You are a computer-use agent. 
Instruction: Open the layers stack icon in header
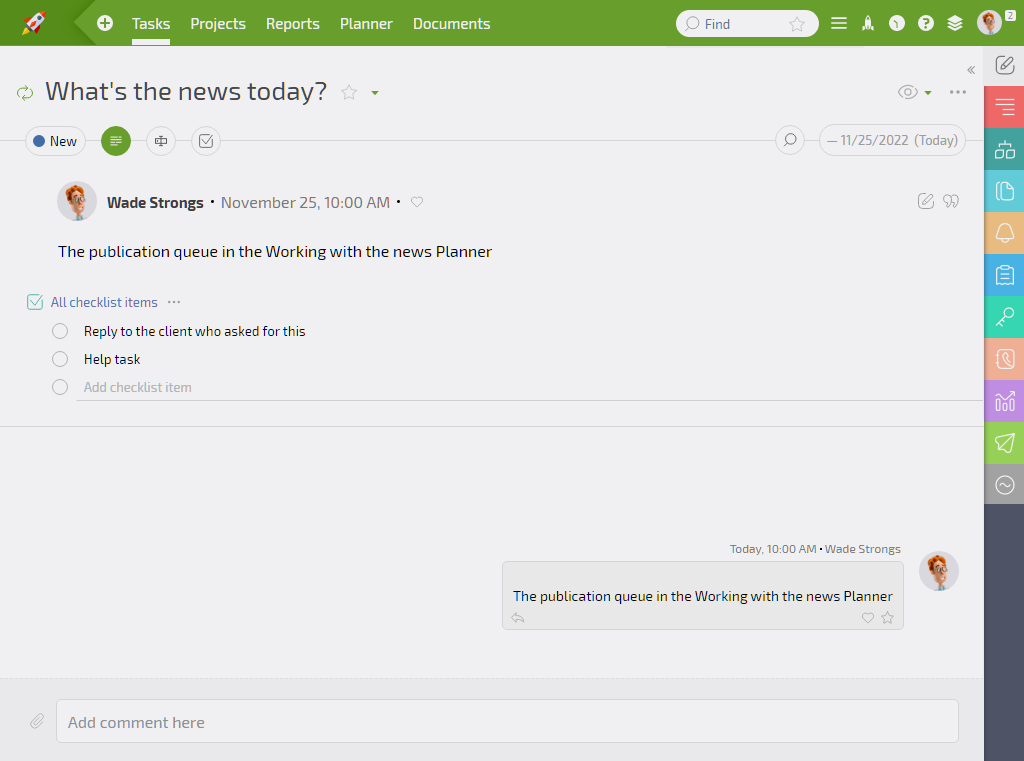pos(955,24)
